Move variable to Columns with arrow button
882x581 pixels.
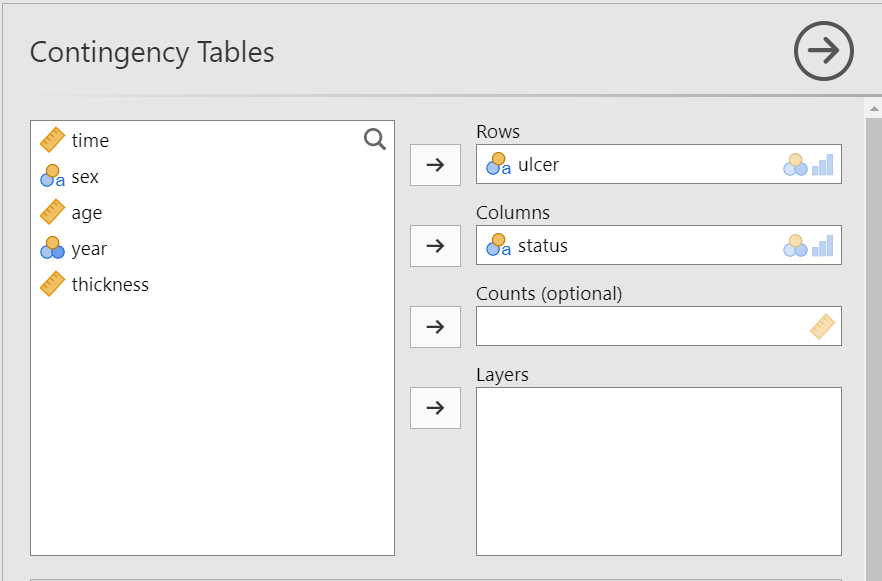coord(435,246)
